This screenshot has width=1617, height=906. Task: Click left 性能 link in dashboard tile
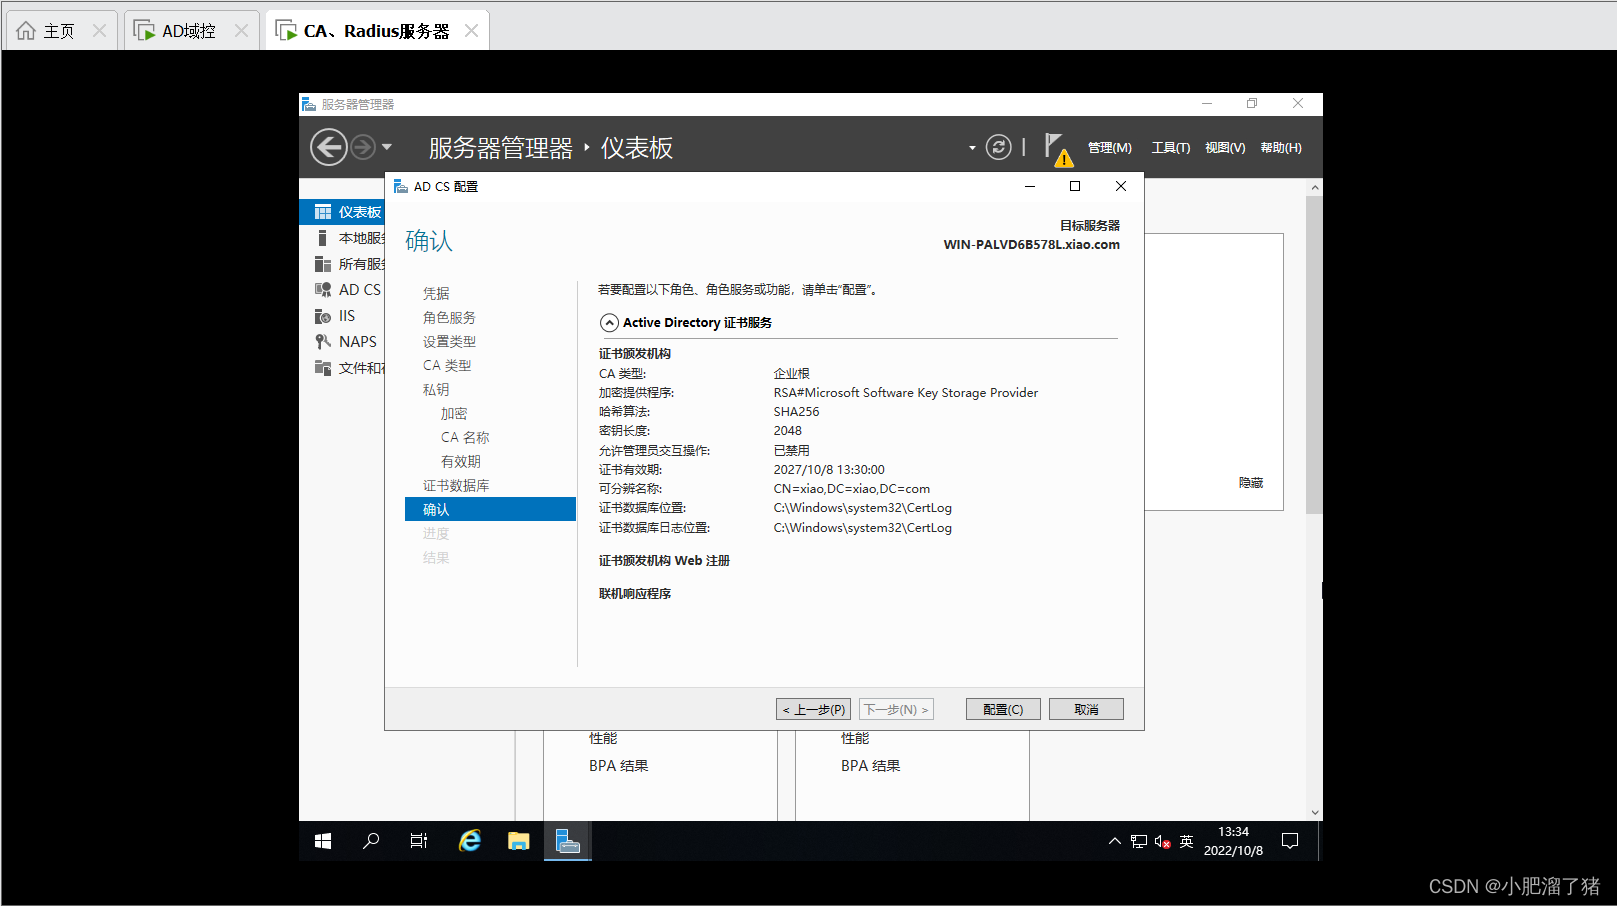tap(603, 738)
